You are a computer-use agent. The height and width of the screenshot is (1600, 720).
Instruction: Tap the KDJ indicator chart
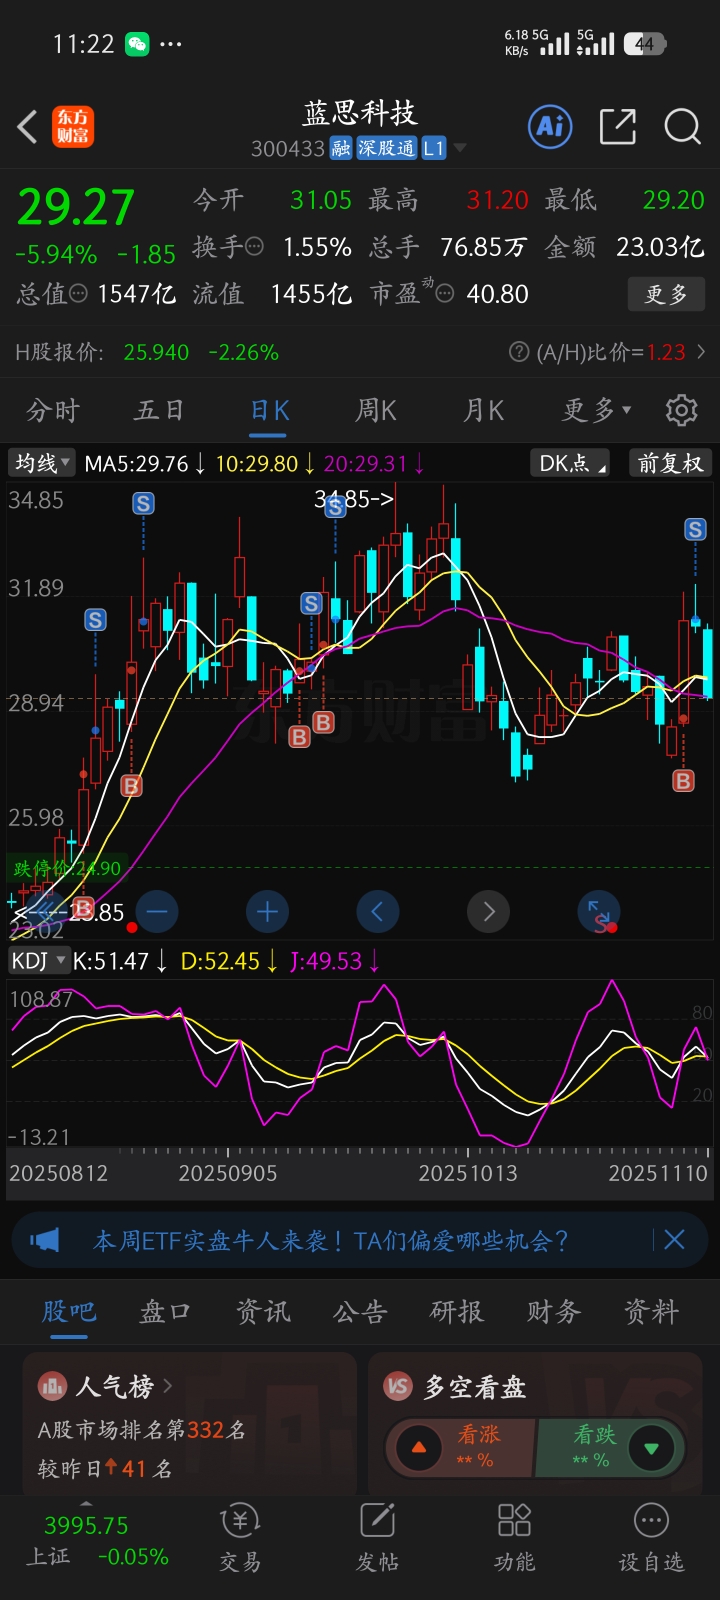tap(360, 1062)
